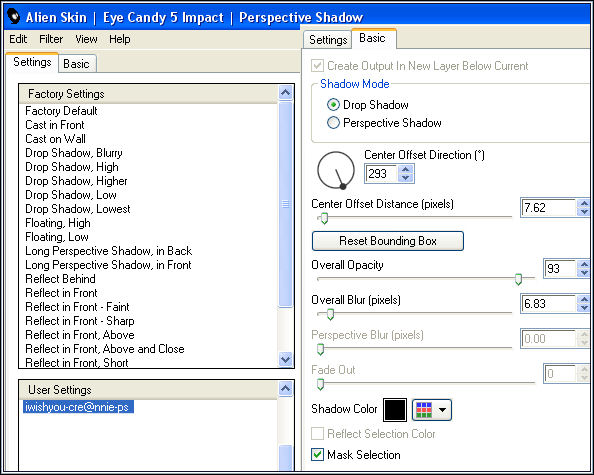Click the Overall Opacity value field

point(560,269)
